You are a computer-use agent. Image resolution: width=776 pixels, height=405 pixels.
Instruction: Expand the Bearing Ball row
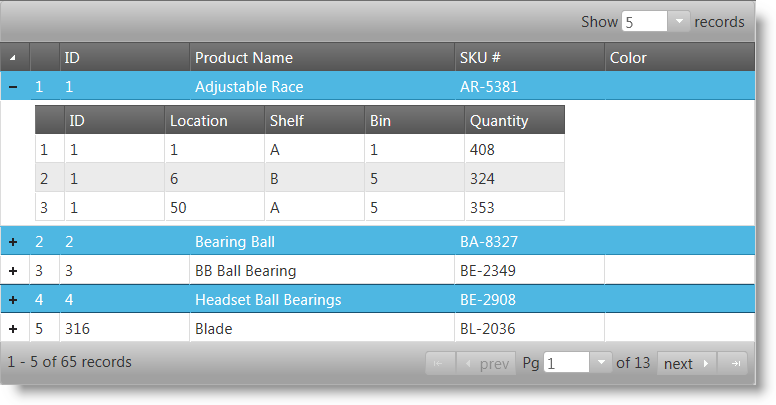tap(13, 242)
